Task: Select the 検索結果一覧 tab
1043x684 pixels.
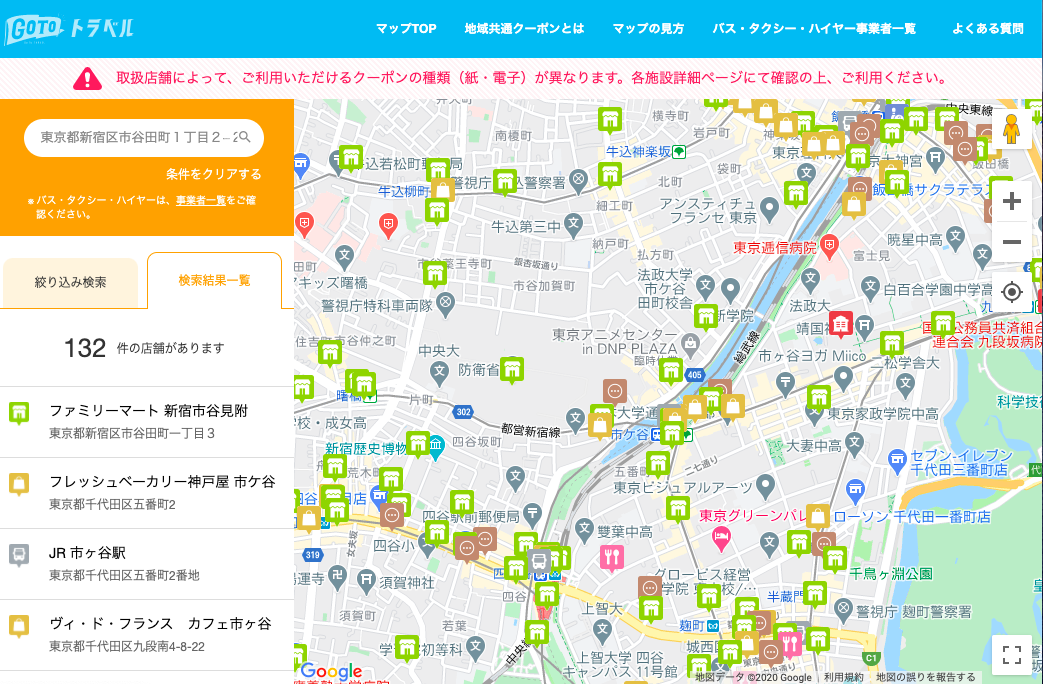Action: [x=214, y=281]
